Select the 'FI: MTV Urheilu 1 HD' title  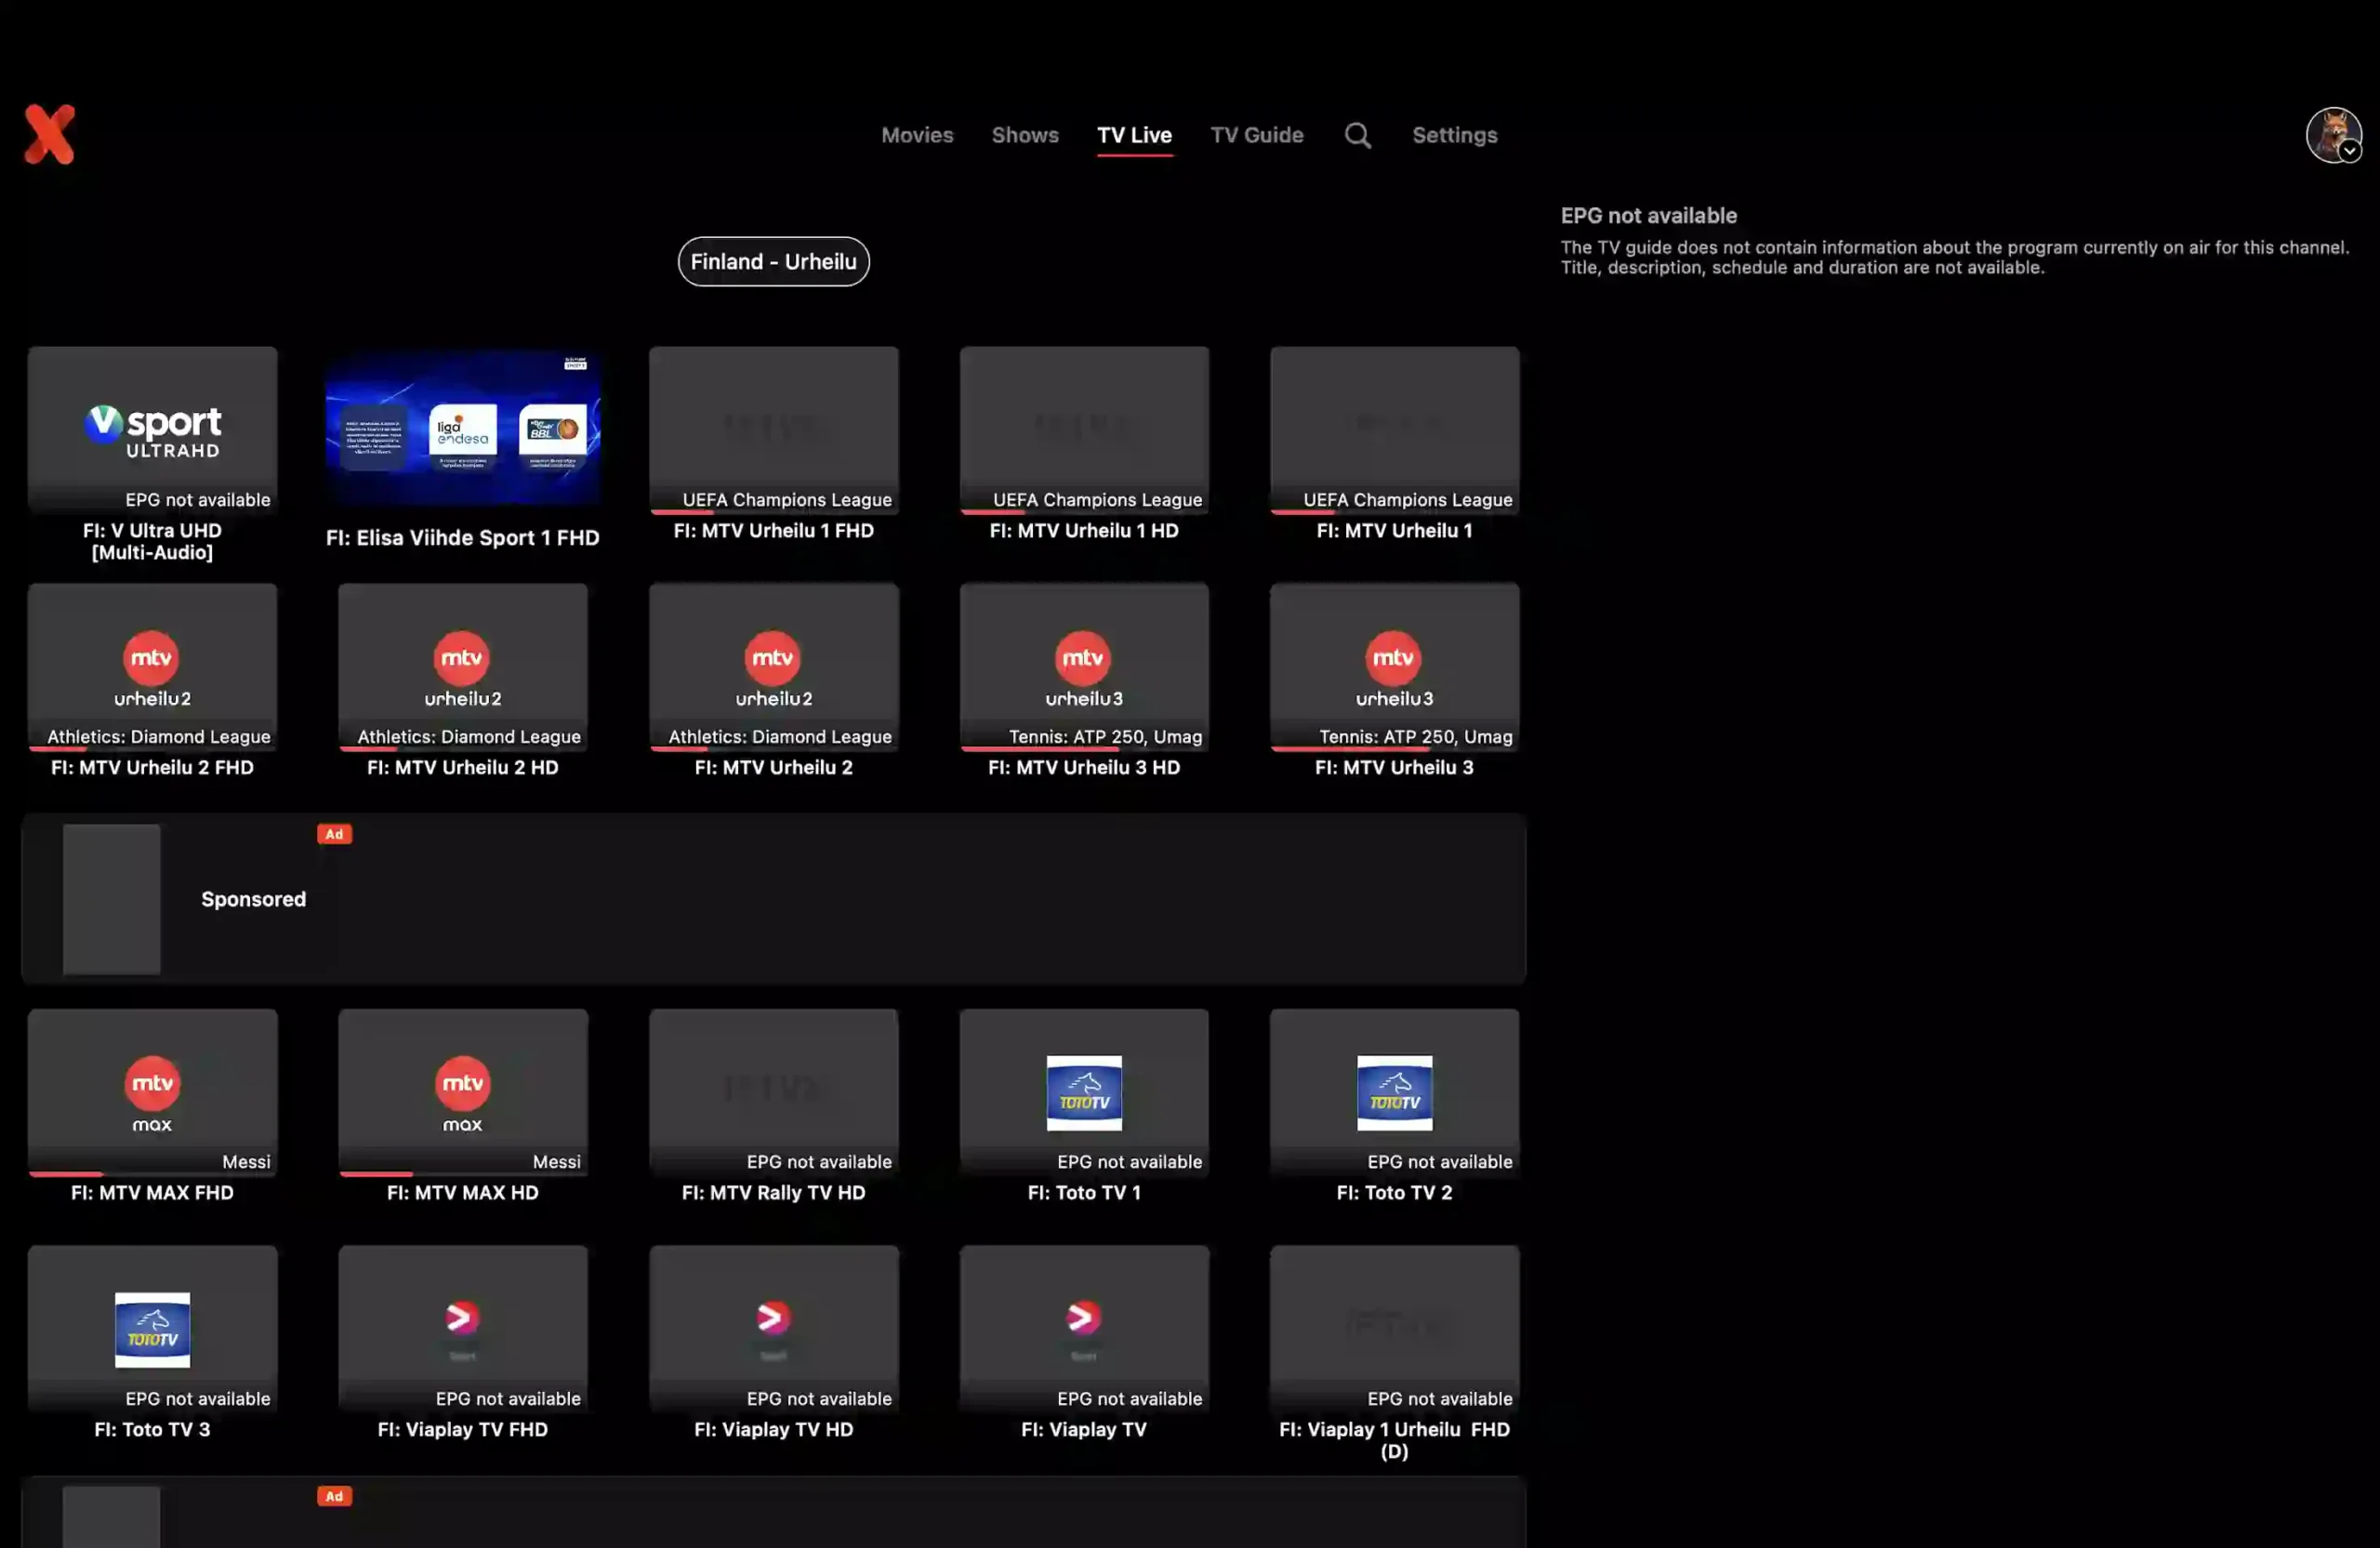(x=1084, y=531)
